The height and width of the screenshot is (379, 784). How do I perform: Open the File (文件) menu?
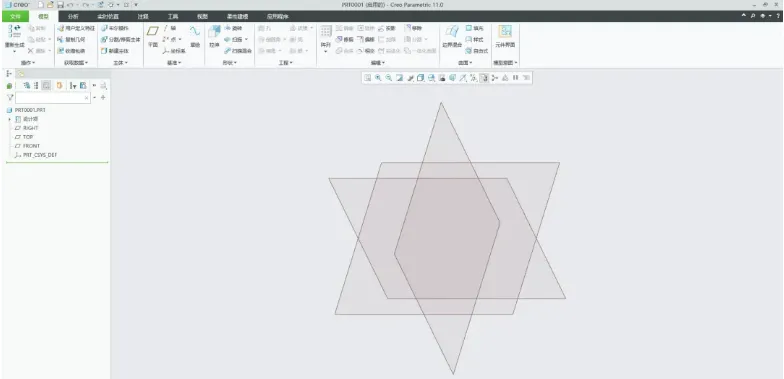16,16
